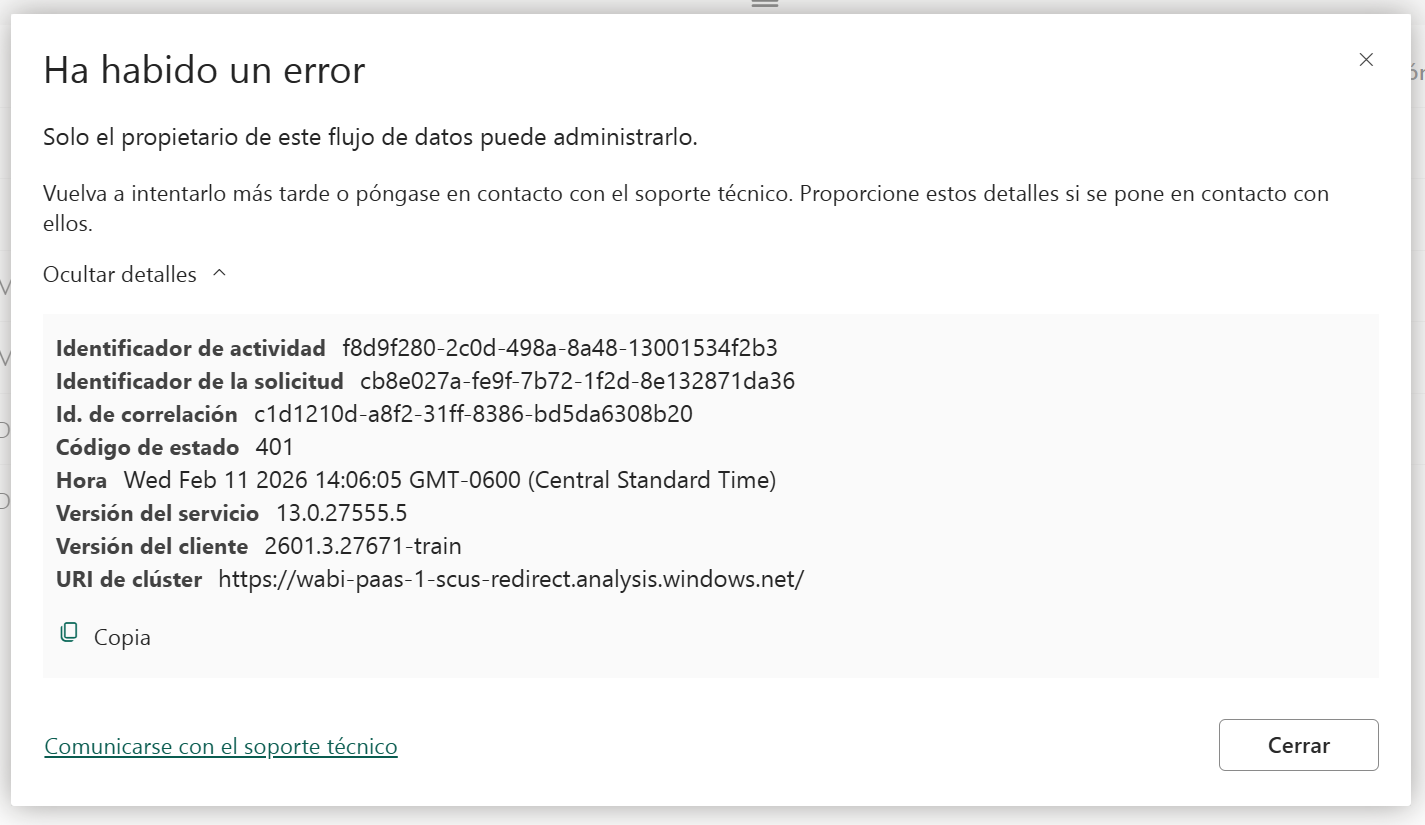The height and width of the screenshot is (825, 1425).
Task: Click the 'Cerrar' button
Action: [x=1298, y=745]
